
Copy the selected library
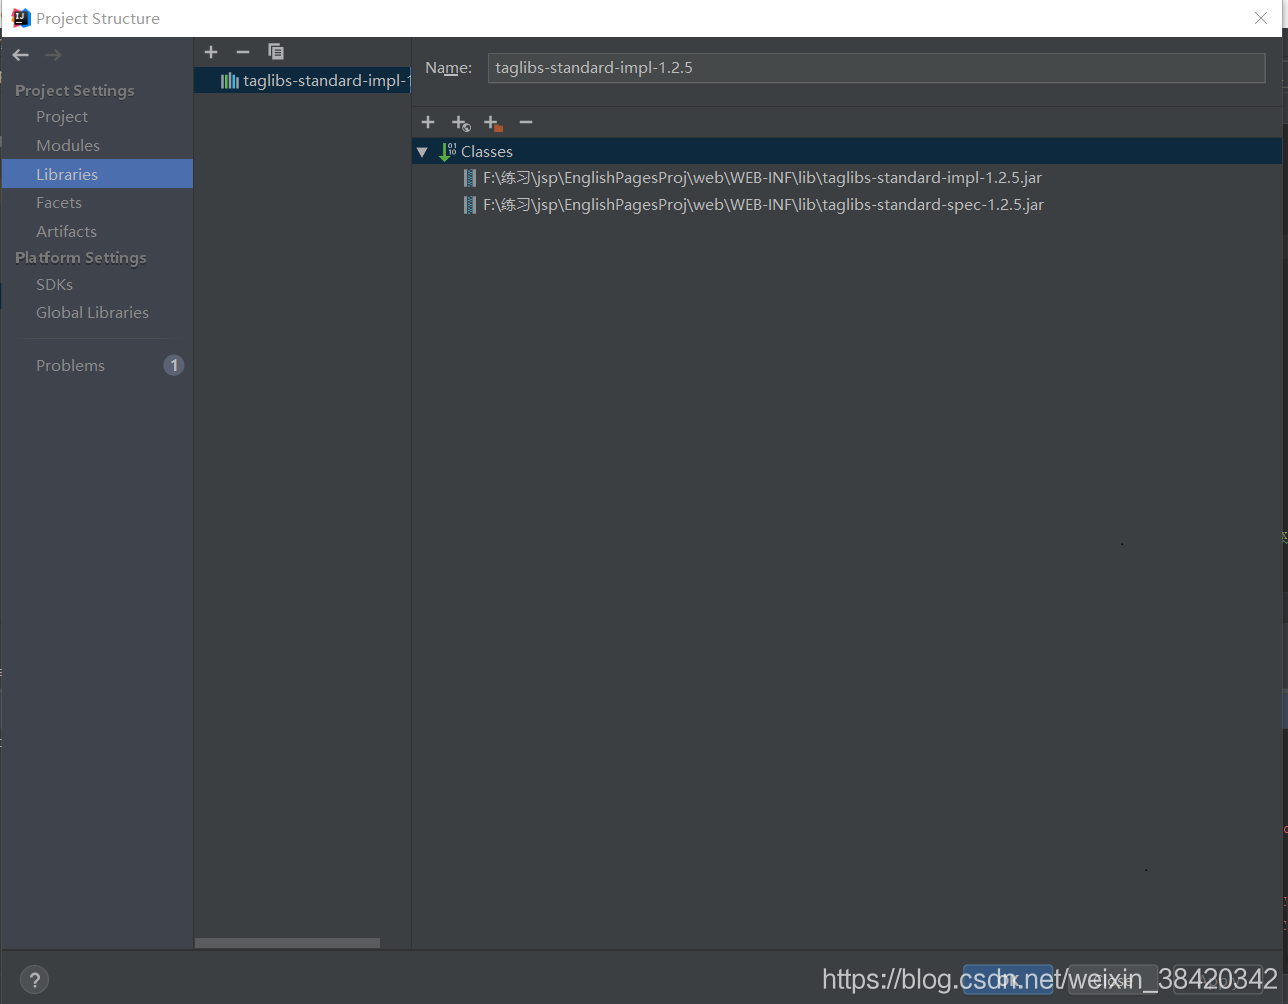point(276,52)
